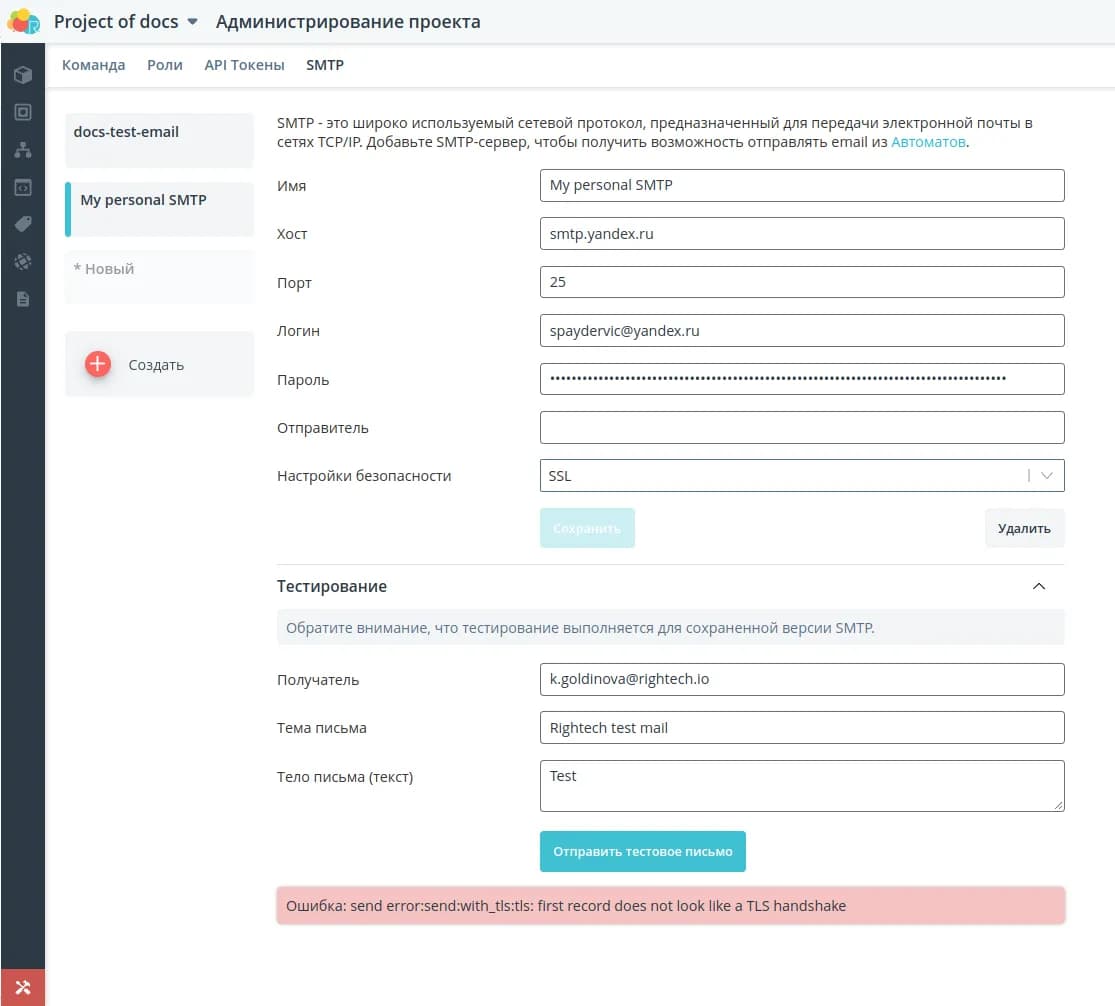Open the tag icon in sidebar

(22, 224)
